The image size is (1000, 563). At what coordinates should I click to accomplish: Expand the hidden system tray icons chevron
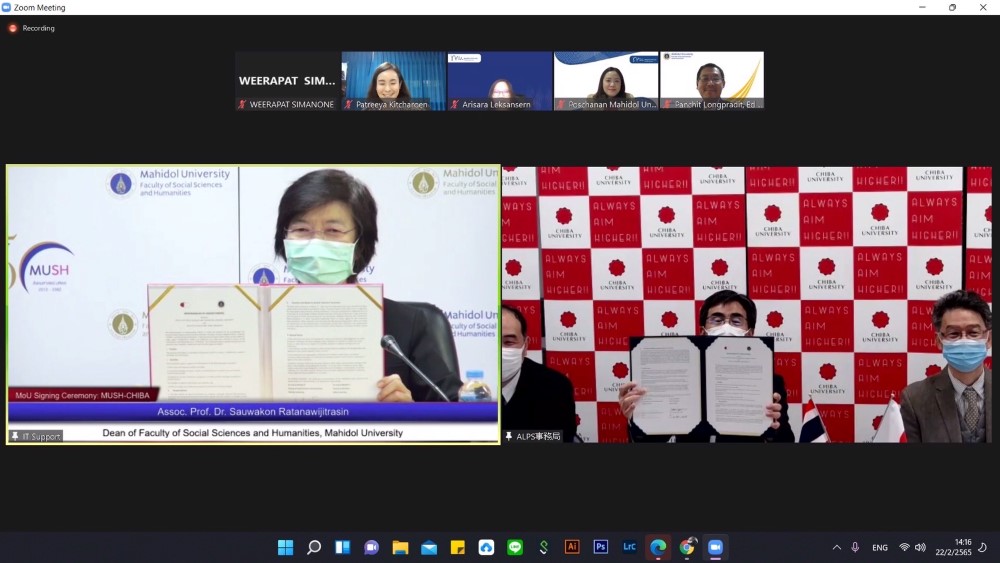pos(836,547)
